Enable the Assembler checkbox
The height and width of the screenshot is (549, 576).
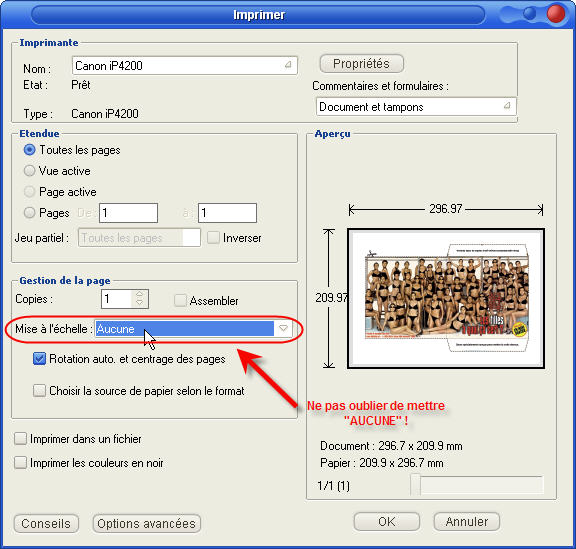click(x=180, y=301)
